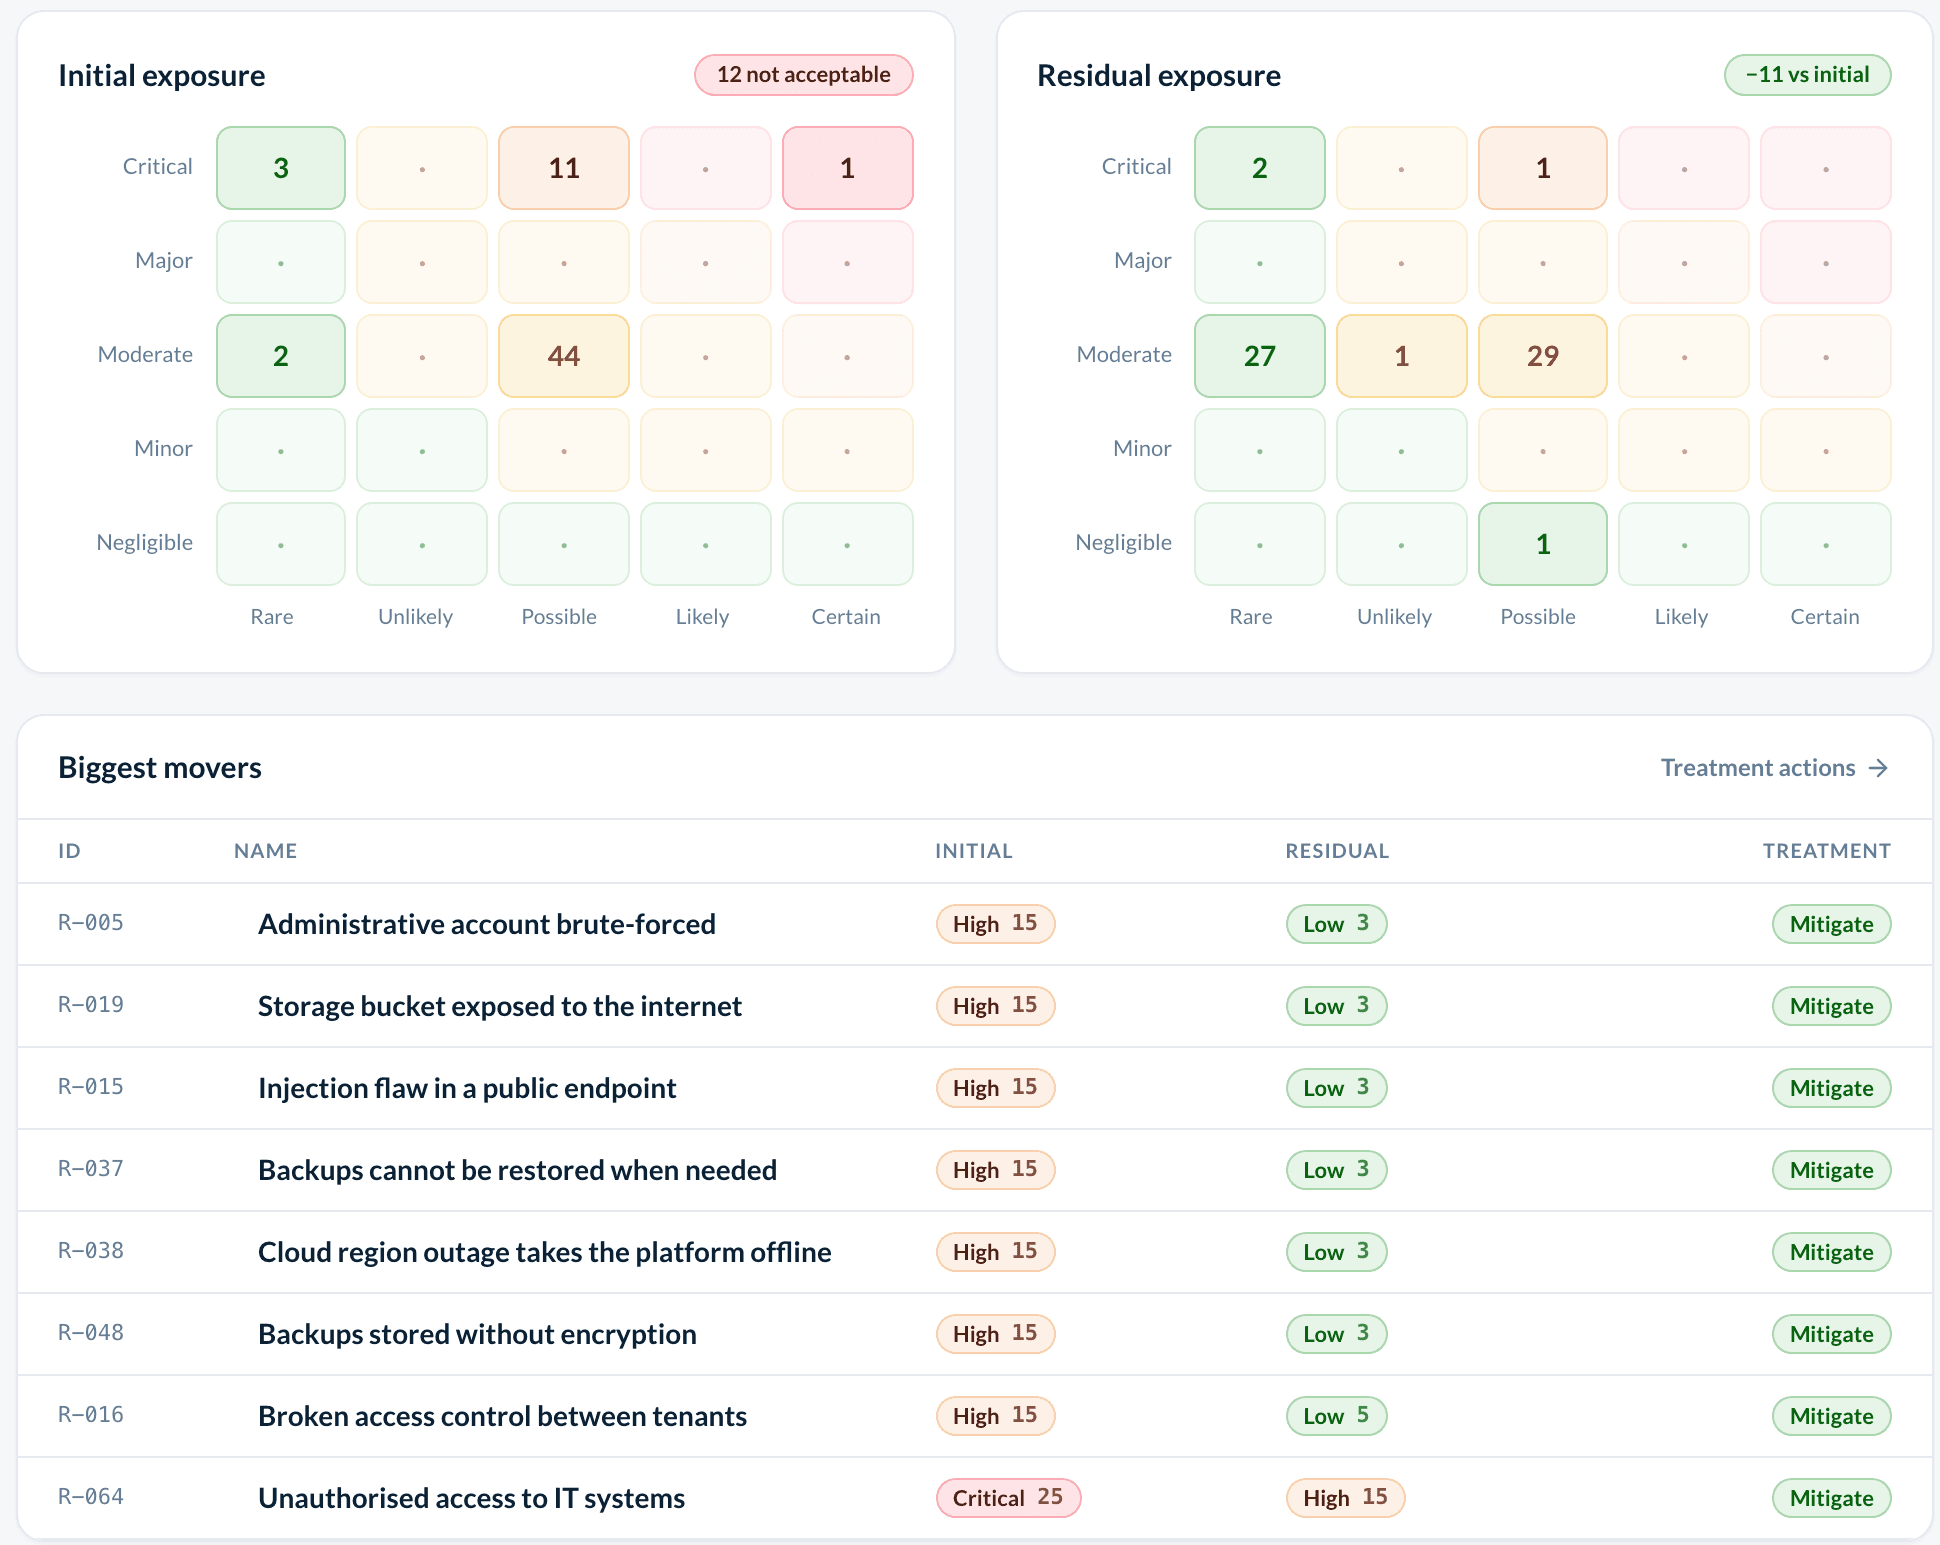Click the Mitigate tag for R-015
The width and height of the screenshot is (1940, 1545).
coord(1832,1088)
